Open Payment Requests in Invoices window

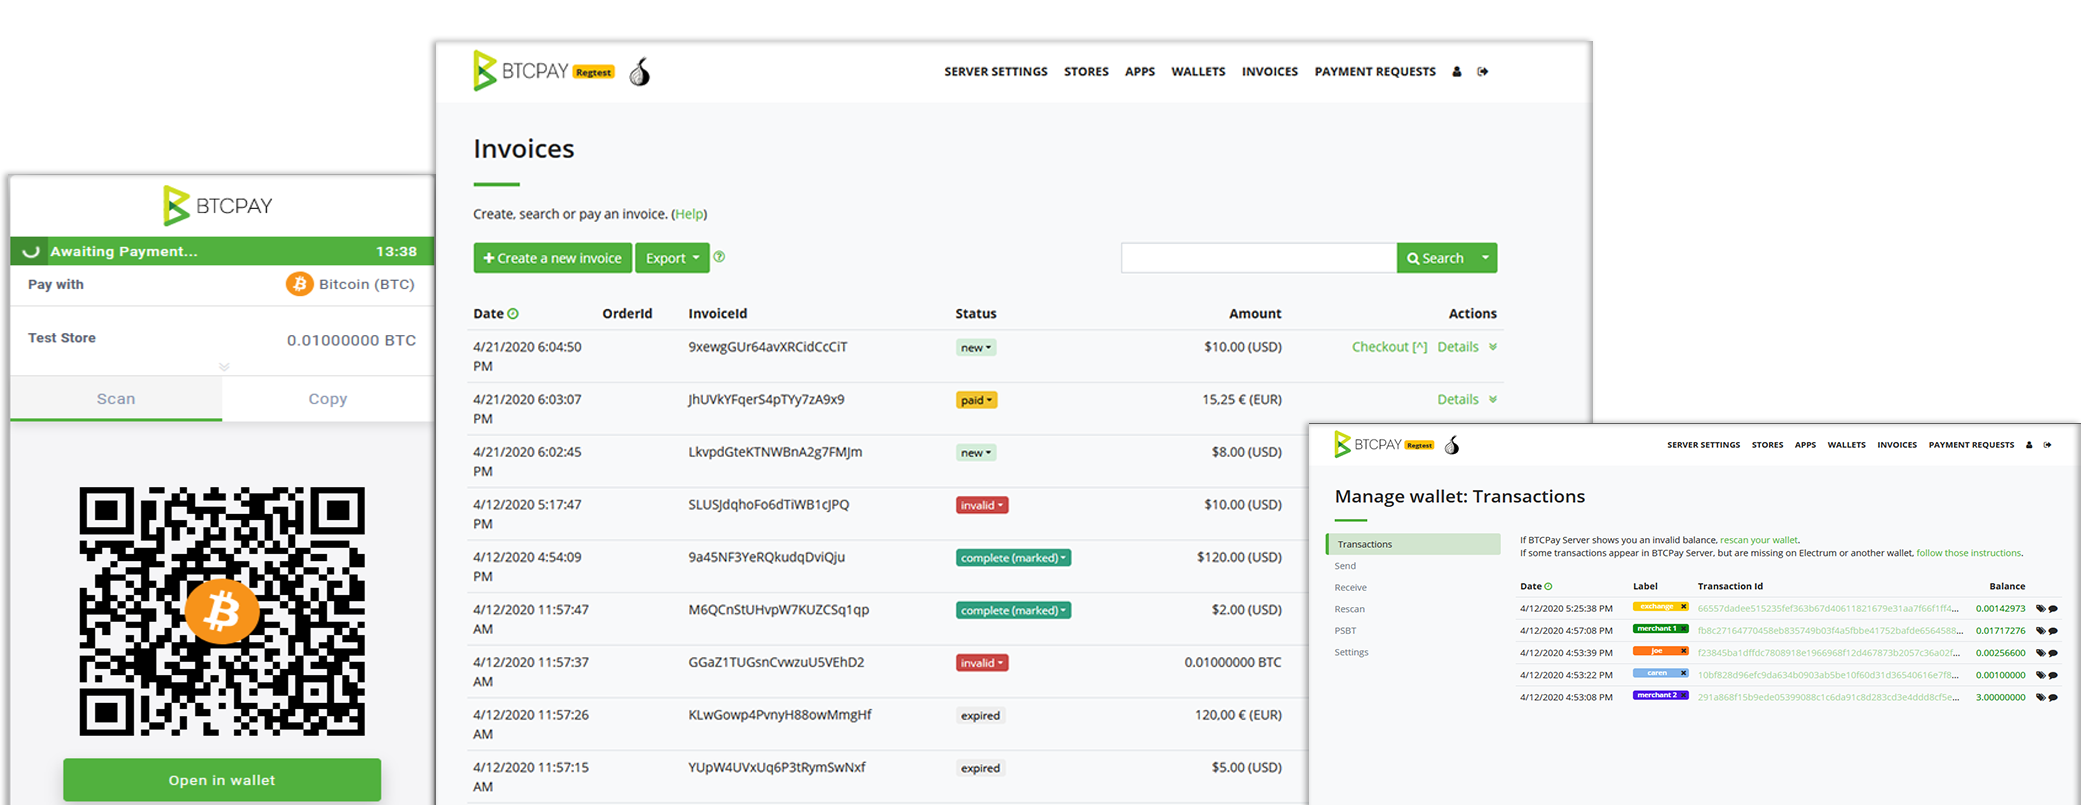coord(1375,72)
